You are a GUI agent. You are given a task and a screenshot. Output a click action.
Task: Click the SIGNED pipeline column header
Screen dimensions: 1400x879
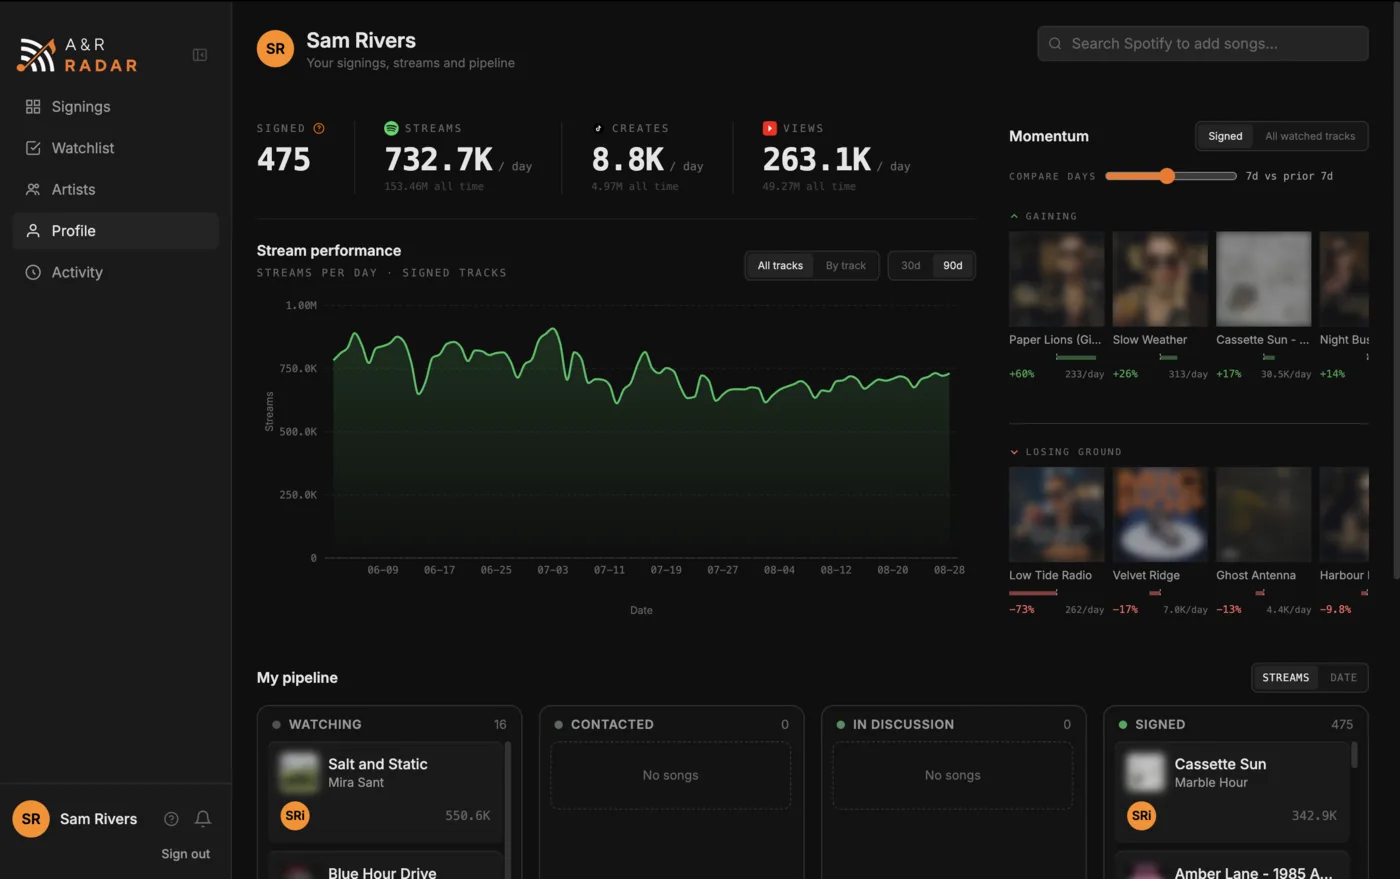tap(1235, 724)
